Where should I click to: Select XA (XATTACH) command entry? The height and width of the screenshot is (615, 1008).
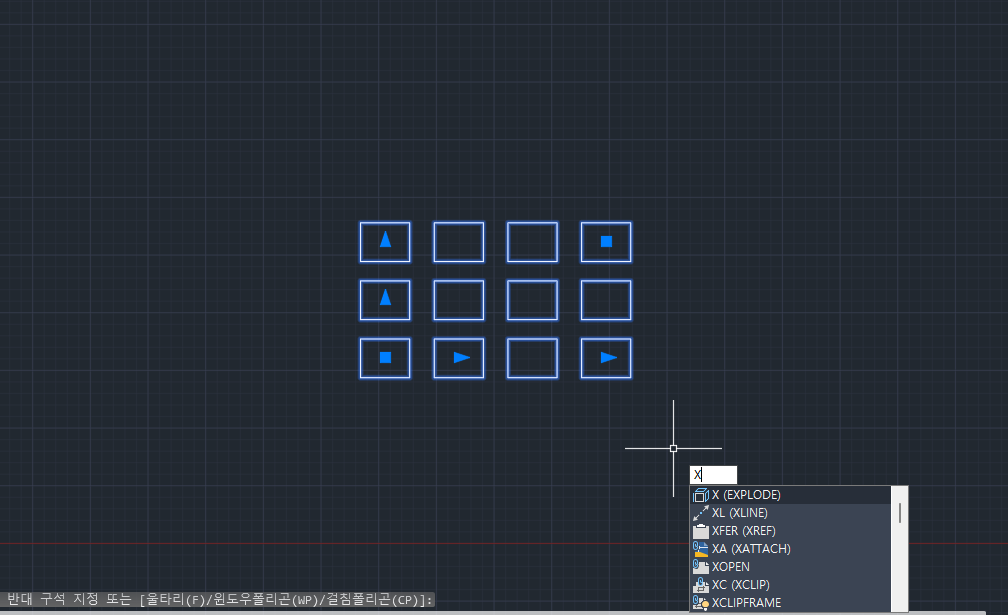click(x=791, y=549)
